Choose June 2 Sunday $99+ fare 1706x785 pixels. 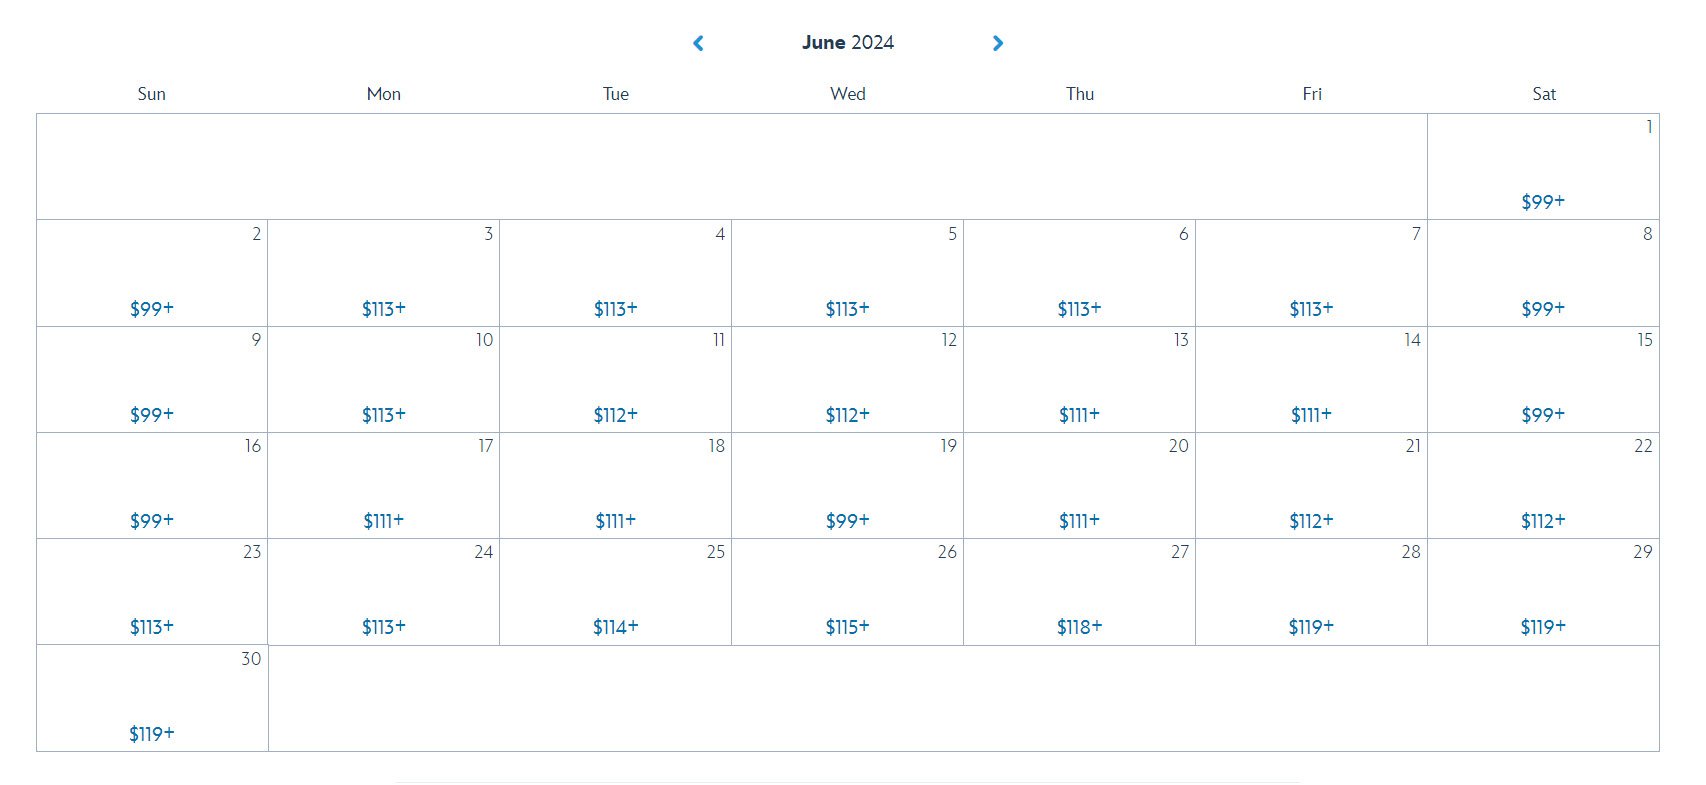[152, 273]
